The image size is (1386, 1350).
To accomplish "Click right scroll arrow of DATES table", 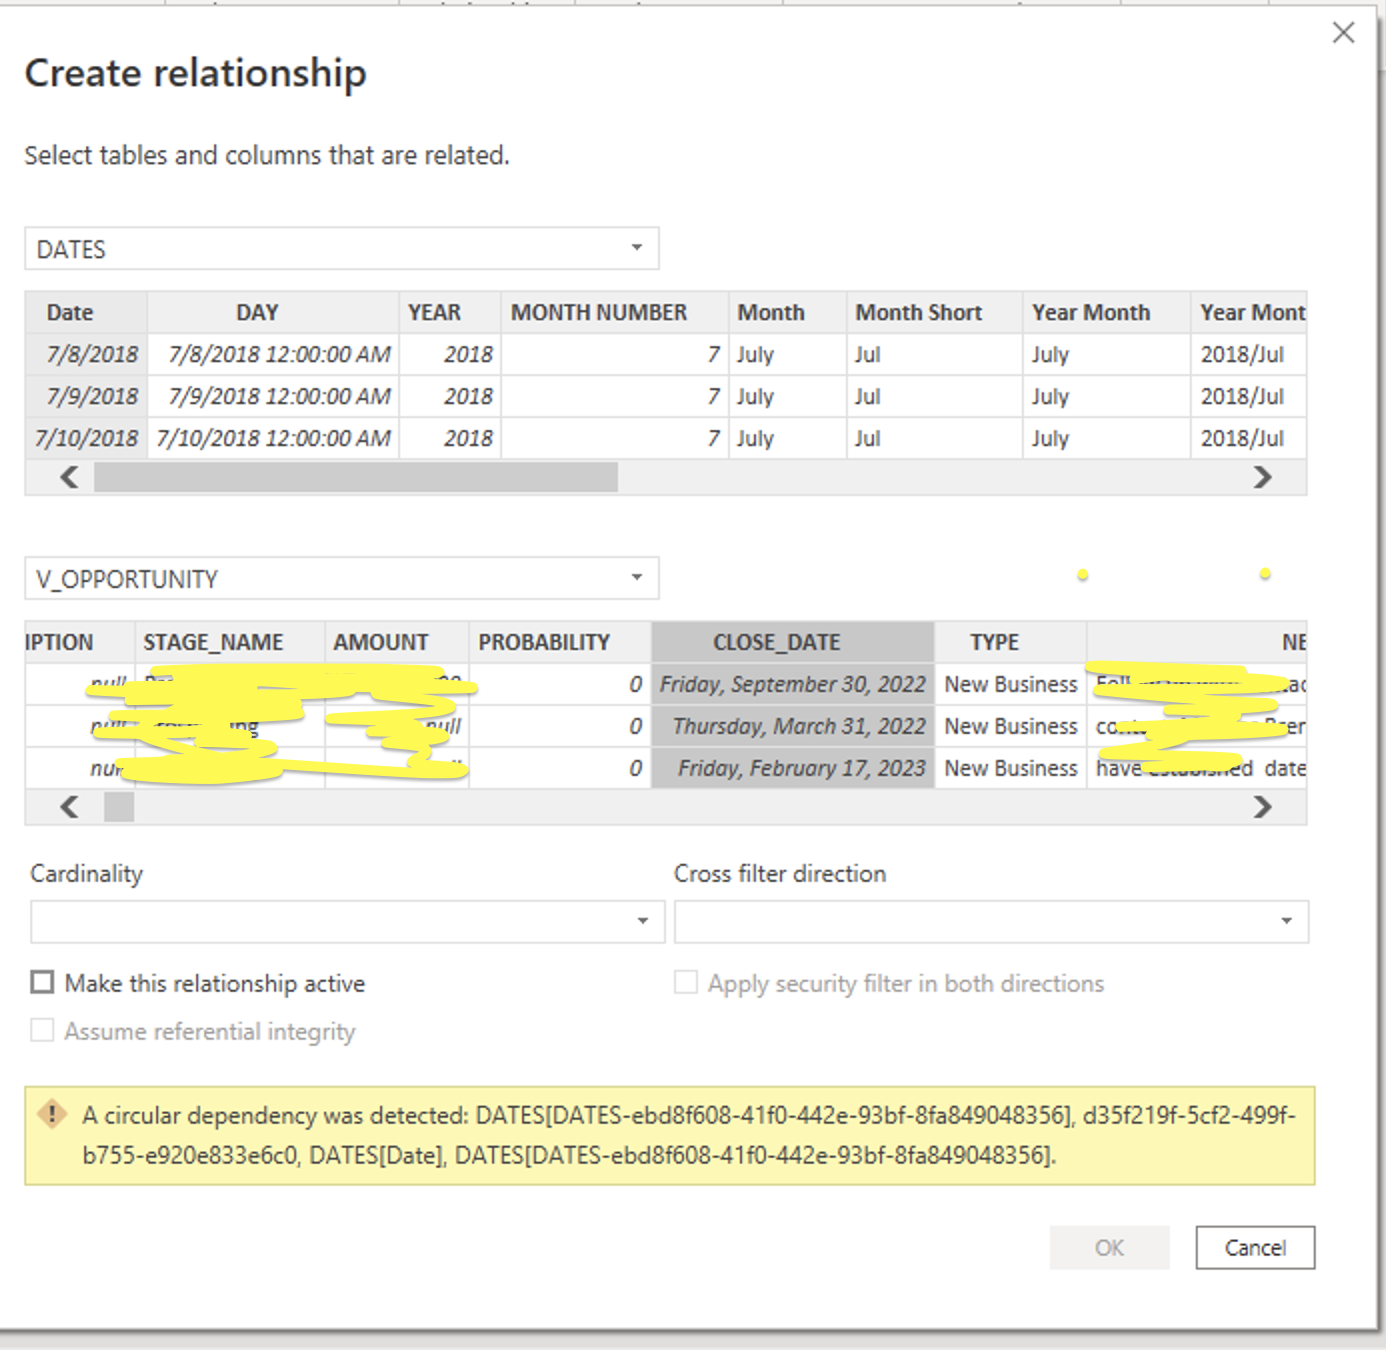I will pos(1263,477).
